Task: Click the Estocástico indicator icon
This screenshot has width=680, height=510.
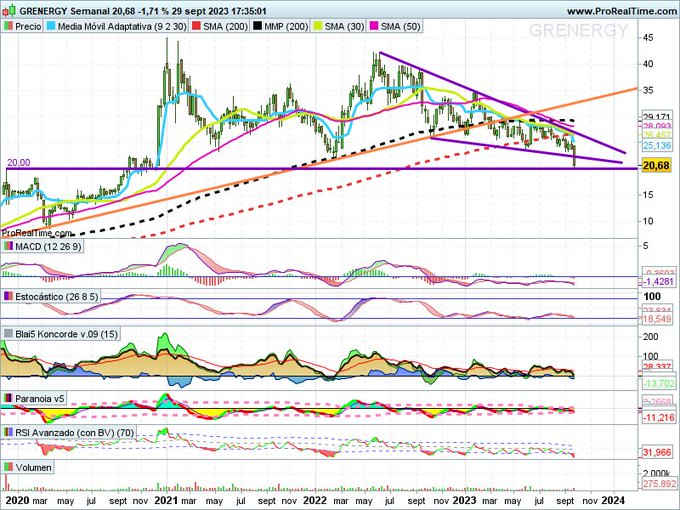Action: click(x=8, y=297)
